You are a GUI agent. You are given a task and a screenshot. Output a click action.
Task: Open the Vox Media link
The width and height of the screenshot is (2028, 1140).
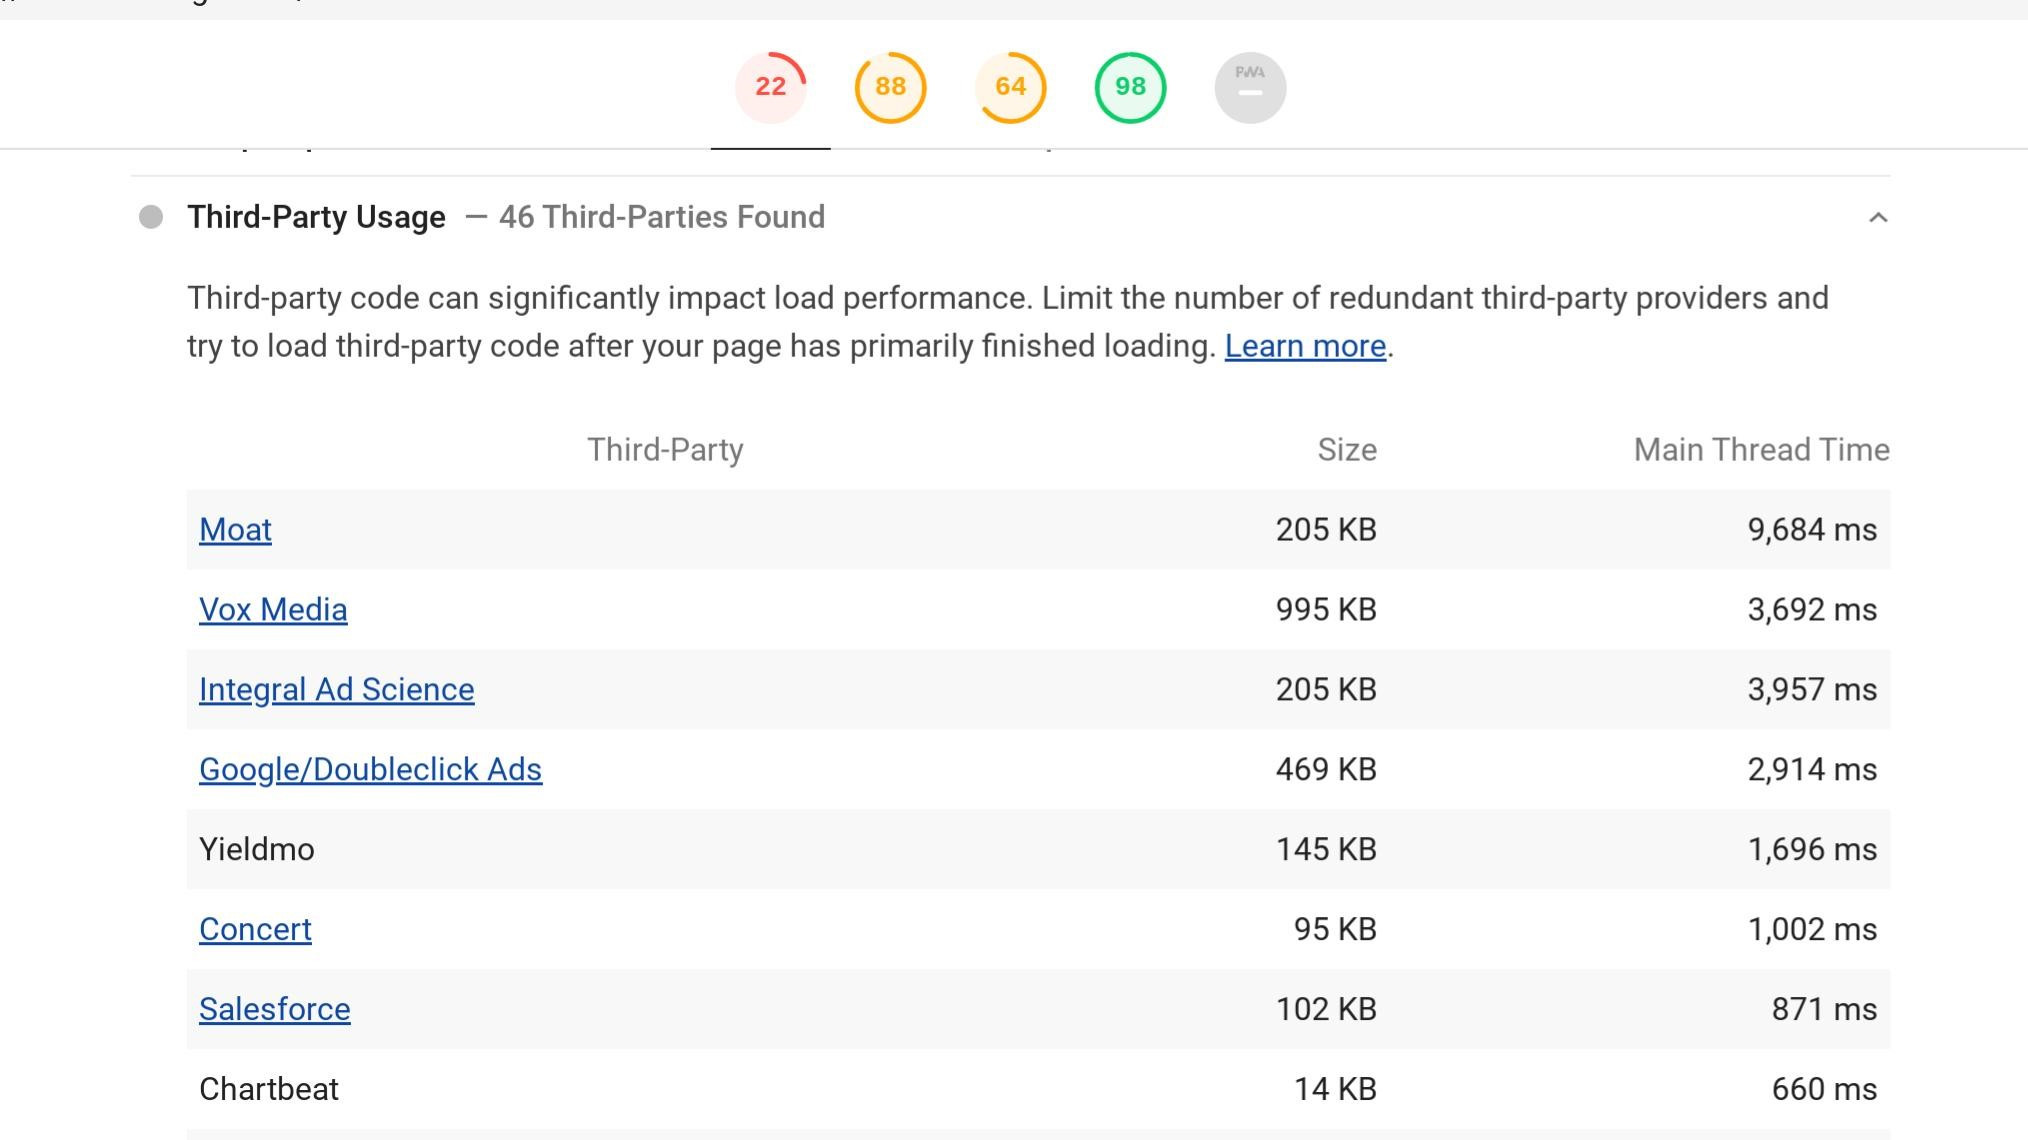[273, 609]
